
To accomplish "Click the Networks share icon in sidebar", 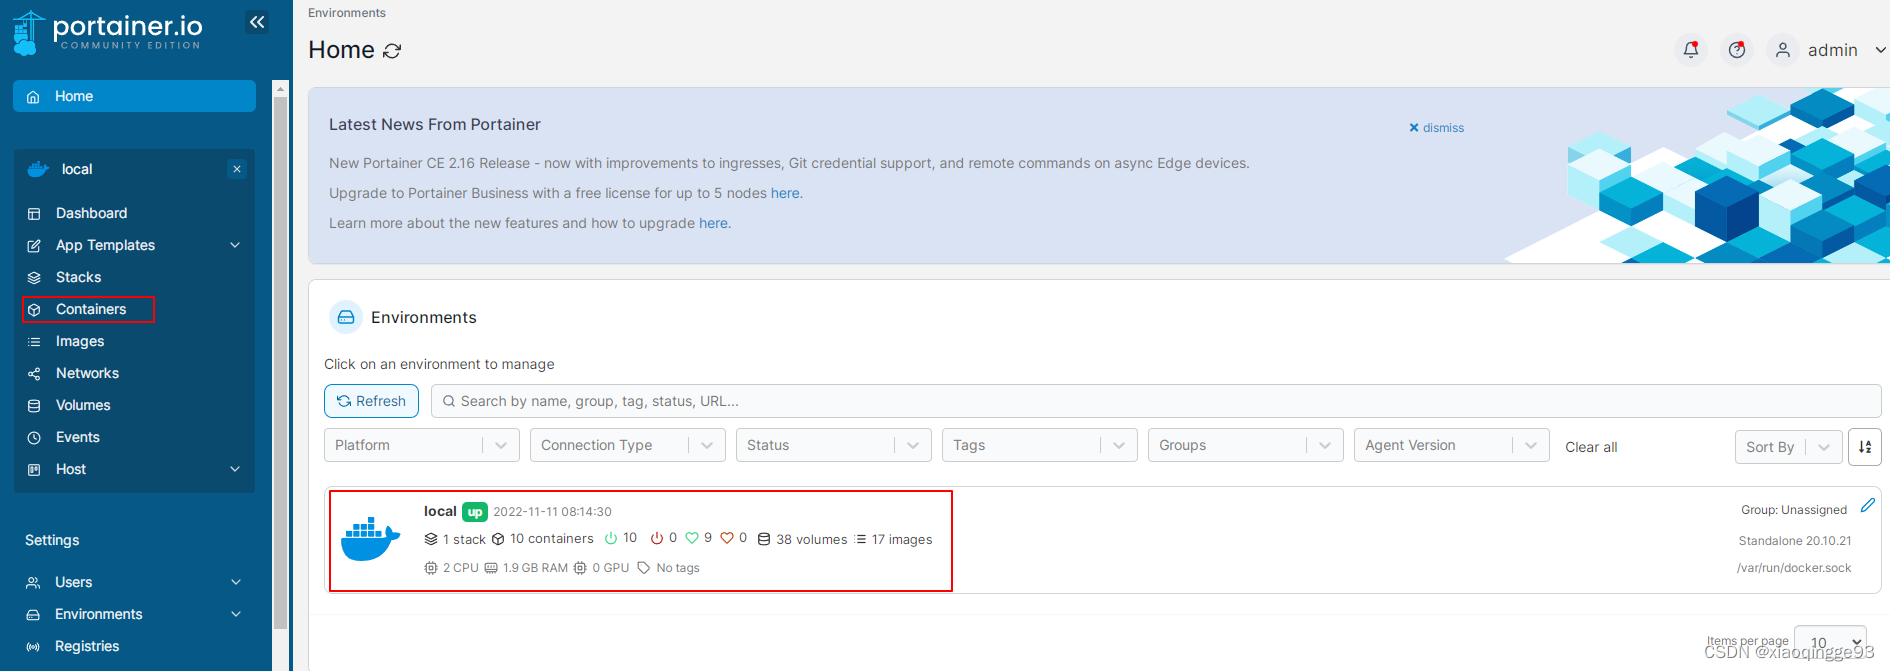I will [x=34, y=374].
